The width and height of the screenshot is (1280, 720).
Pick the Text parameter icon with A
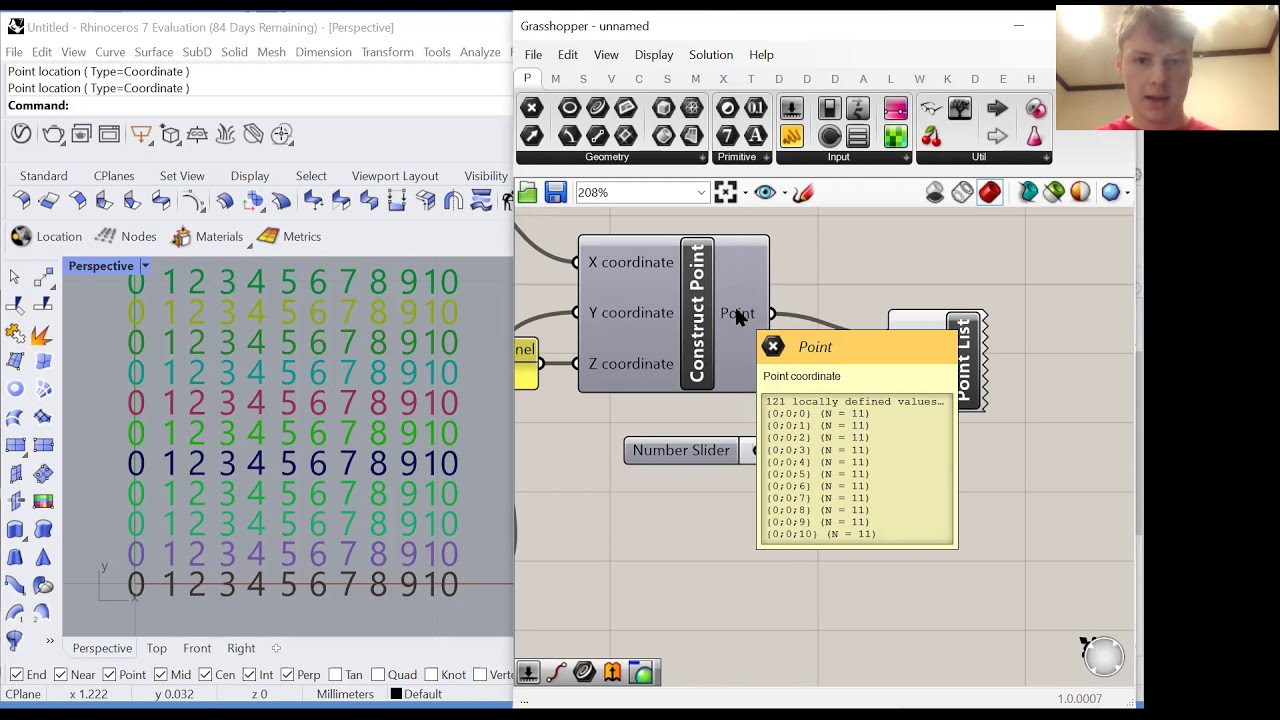coord(756,135)
